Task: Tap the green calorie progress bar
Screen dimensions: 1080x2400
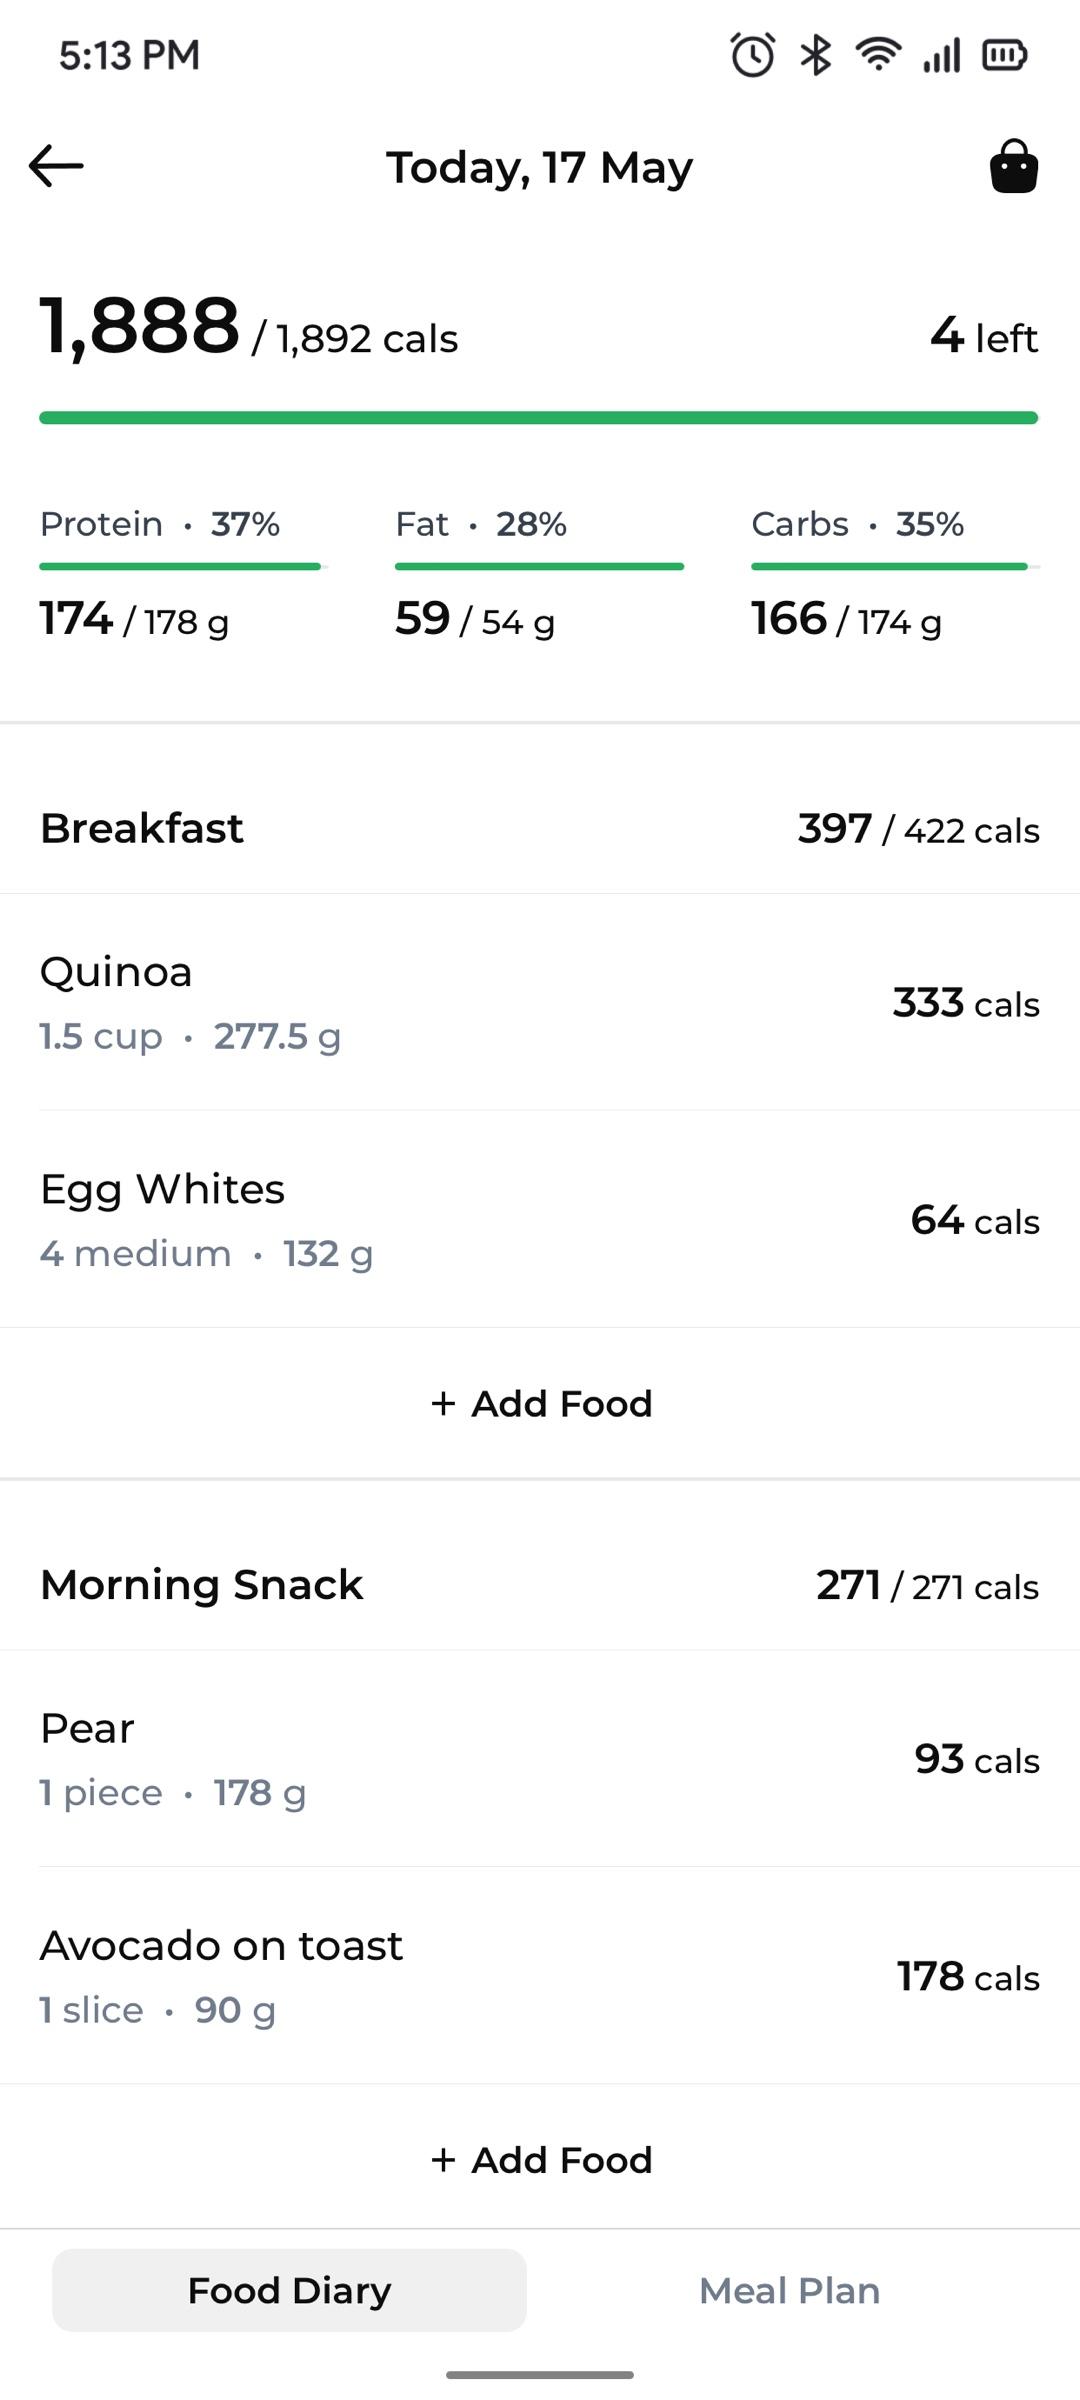Action: (539, 418)
